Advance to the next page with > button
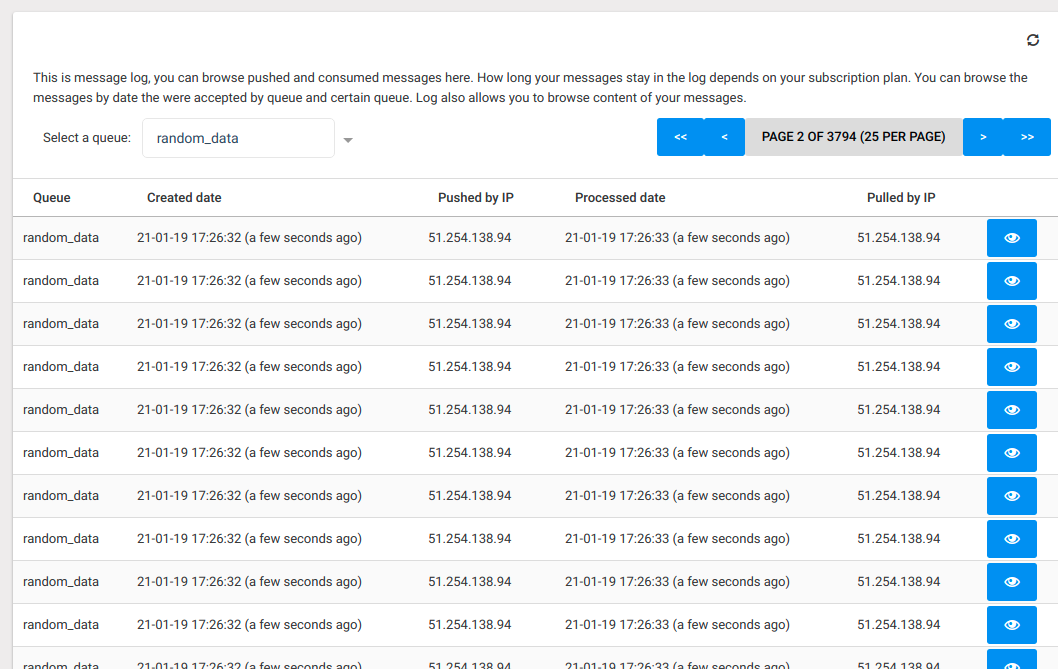 [x=983, y=137]
